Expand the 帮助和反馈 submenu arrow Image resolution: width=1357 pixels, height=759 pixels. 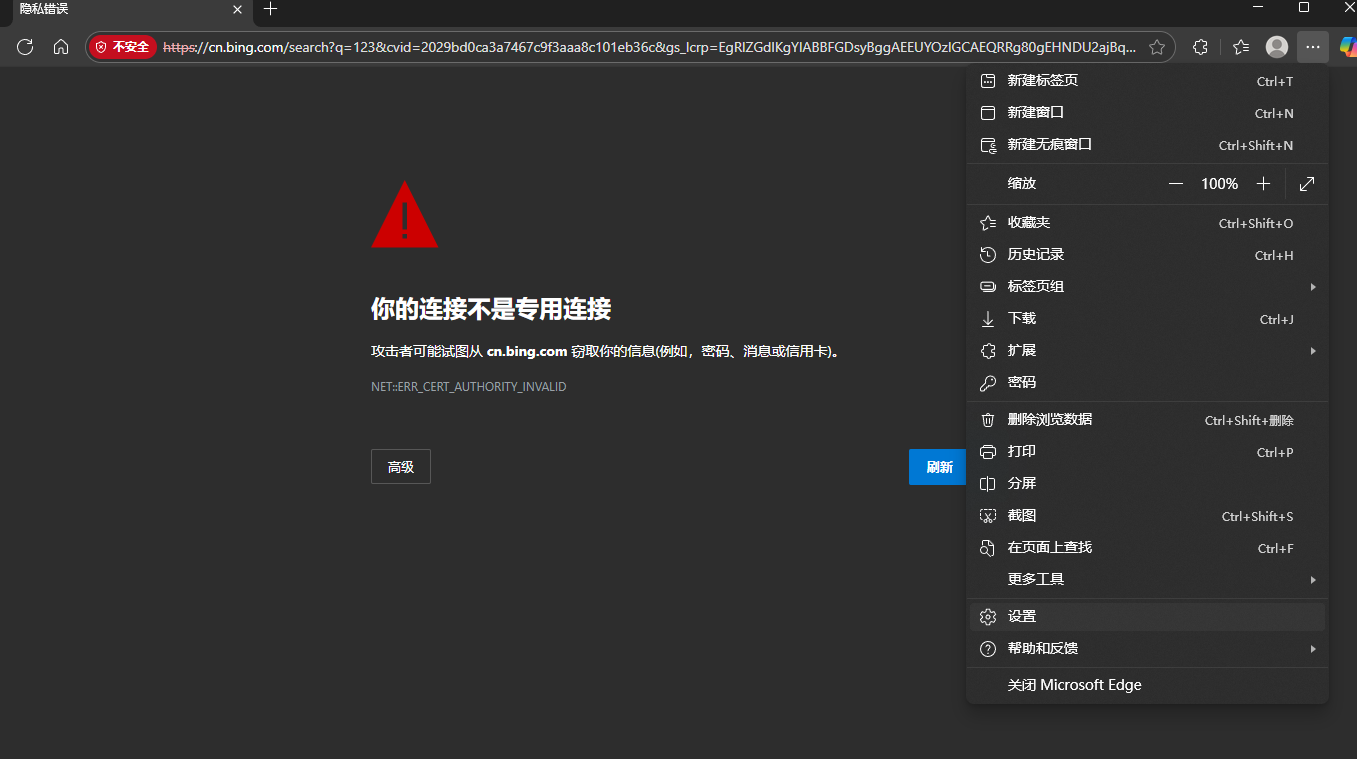tap(1313, 649)
